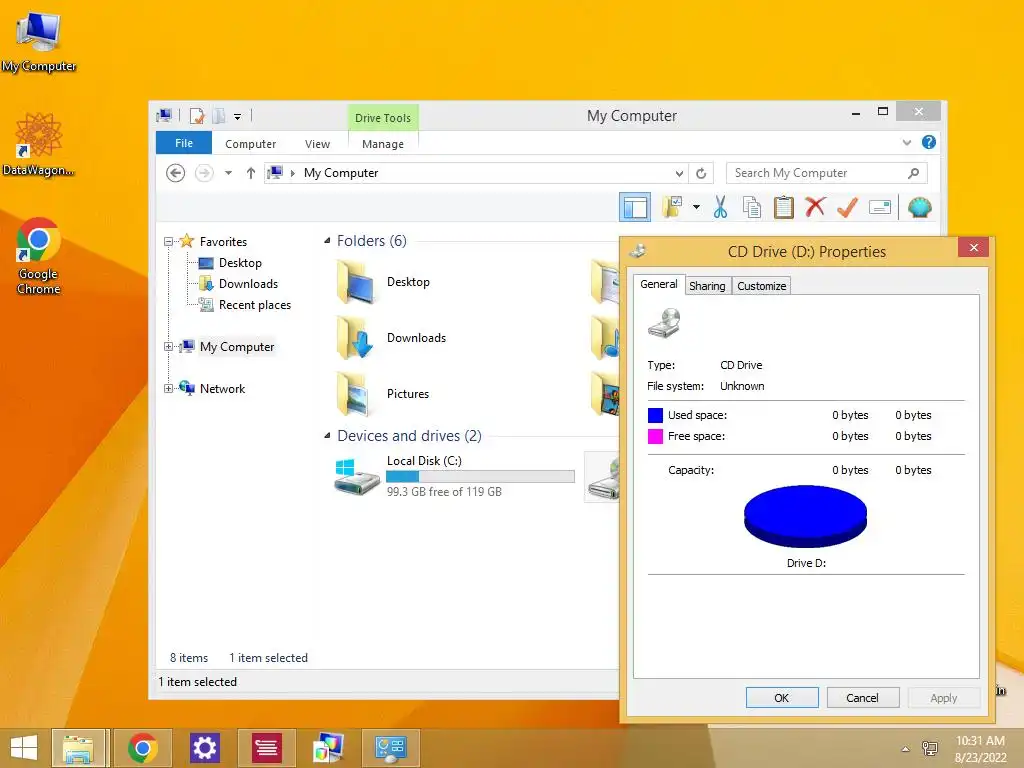Click the red lined taskbar app icon
The height and width of the screenshot is (768, 1024).
pyautogui.click(x=266, y=748)
